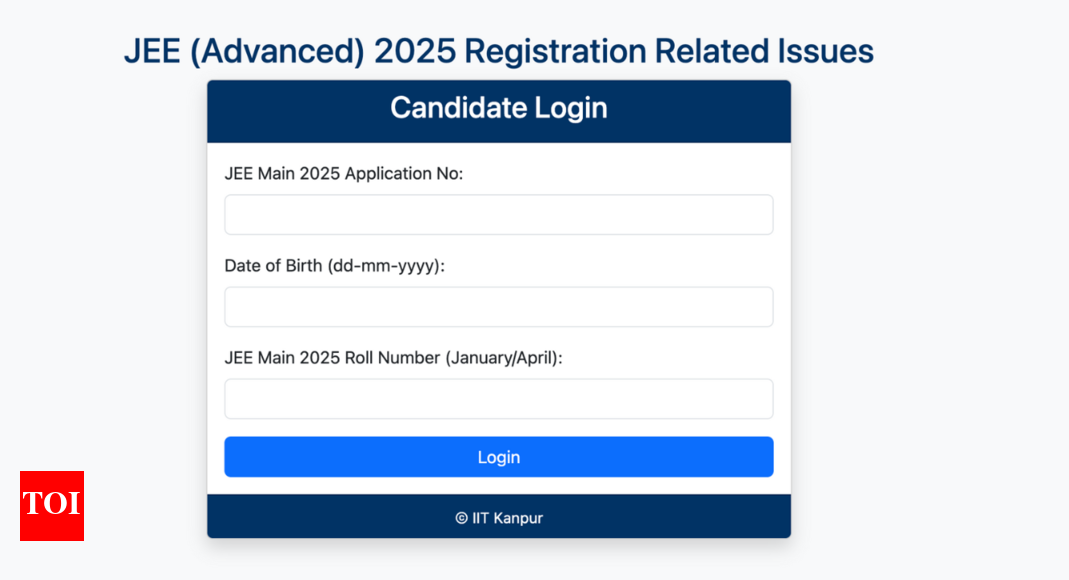Focus the JEE Main Application No field
The image size is (1069, 580).
pos(499,215)
